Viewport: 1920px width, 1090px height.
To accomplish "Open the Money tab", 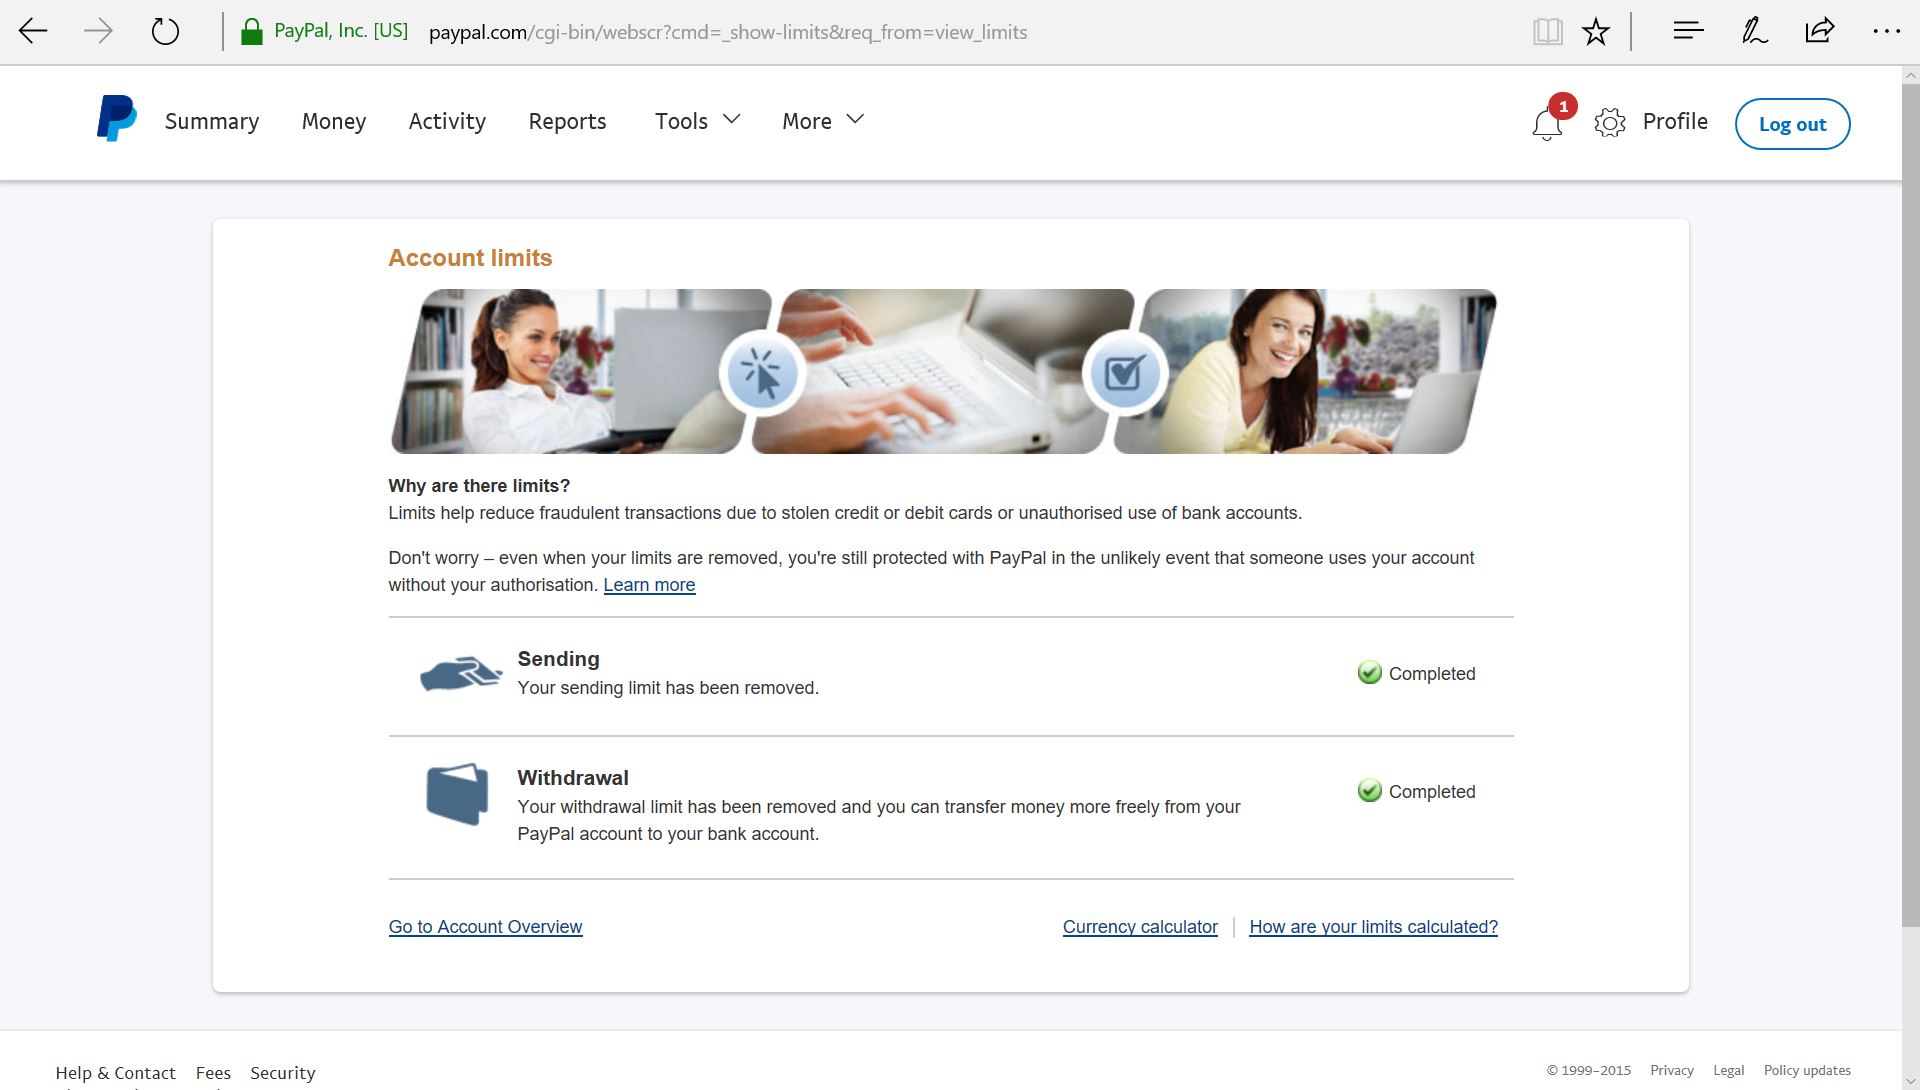I will [x=334, y=121].
